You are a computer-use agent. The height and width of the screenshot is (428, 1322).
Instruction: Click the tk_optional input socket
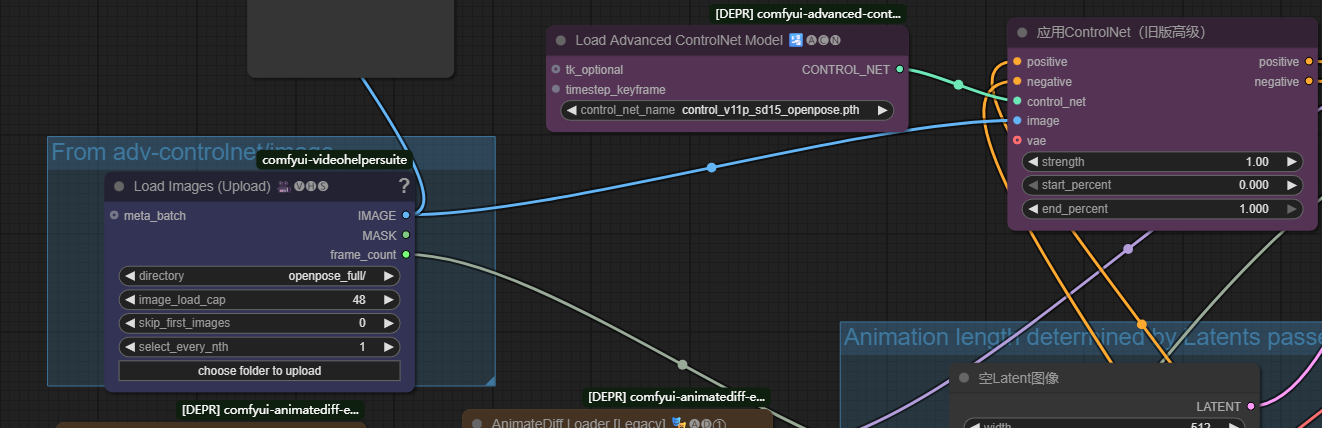pyautogui.click(x=555, y=69)
